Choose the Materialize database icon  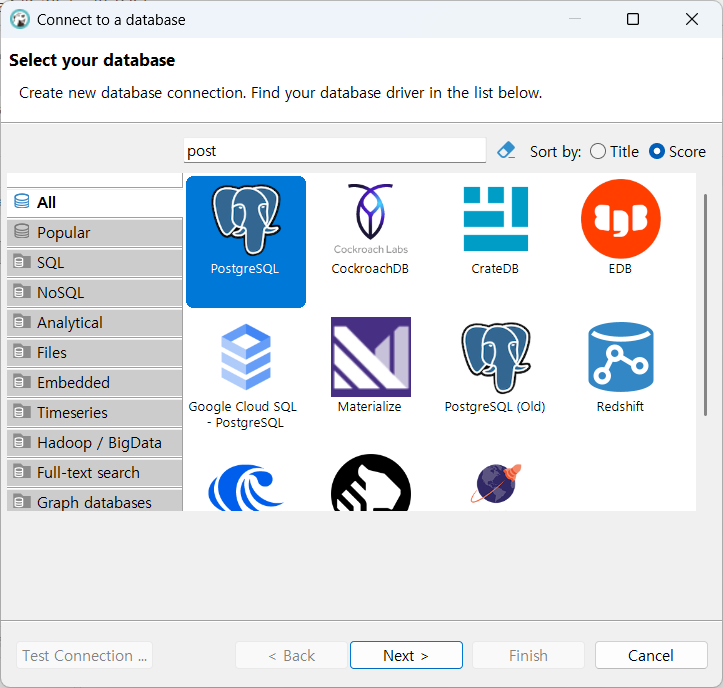371,356
